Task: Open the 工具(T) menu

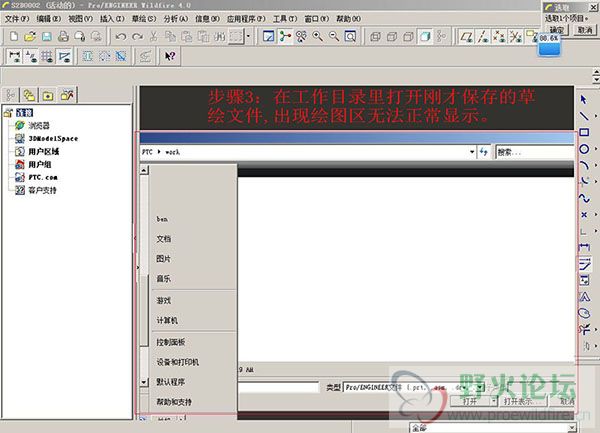Action: pos(285,19)
